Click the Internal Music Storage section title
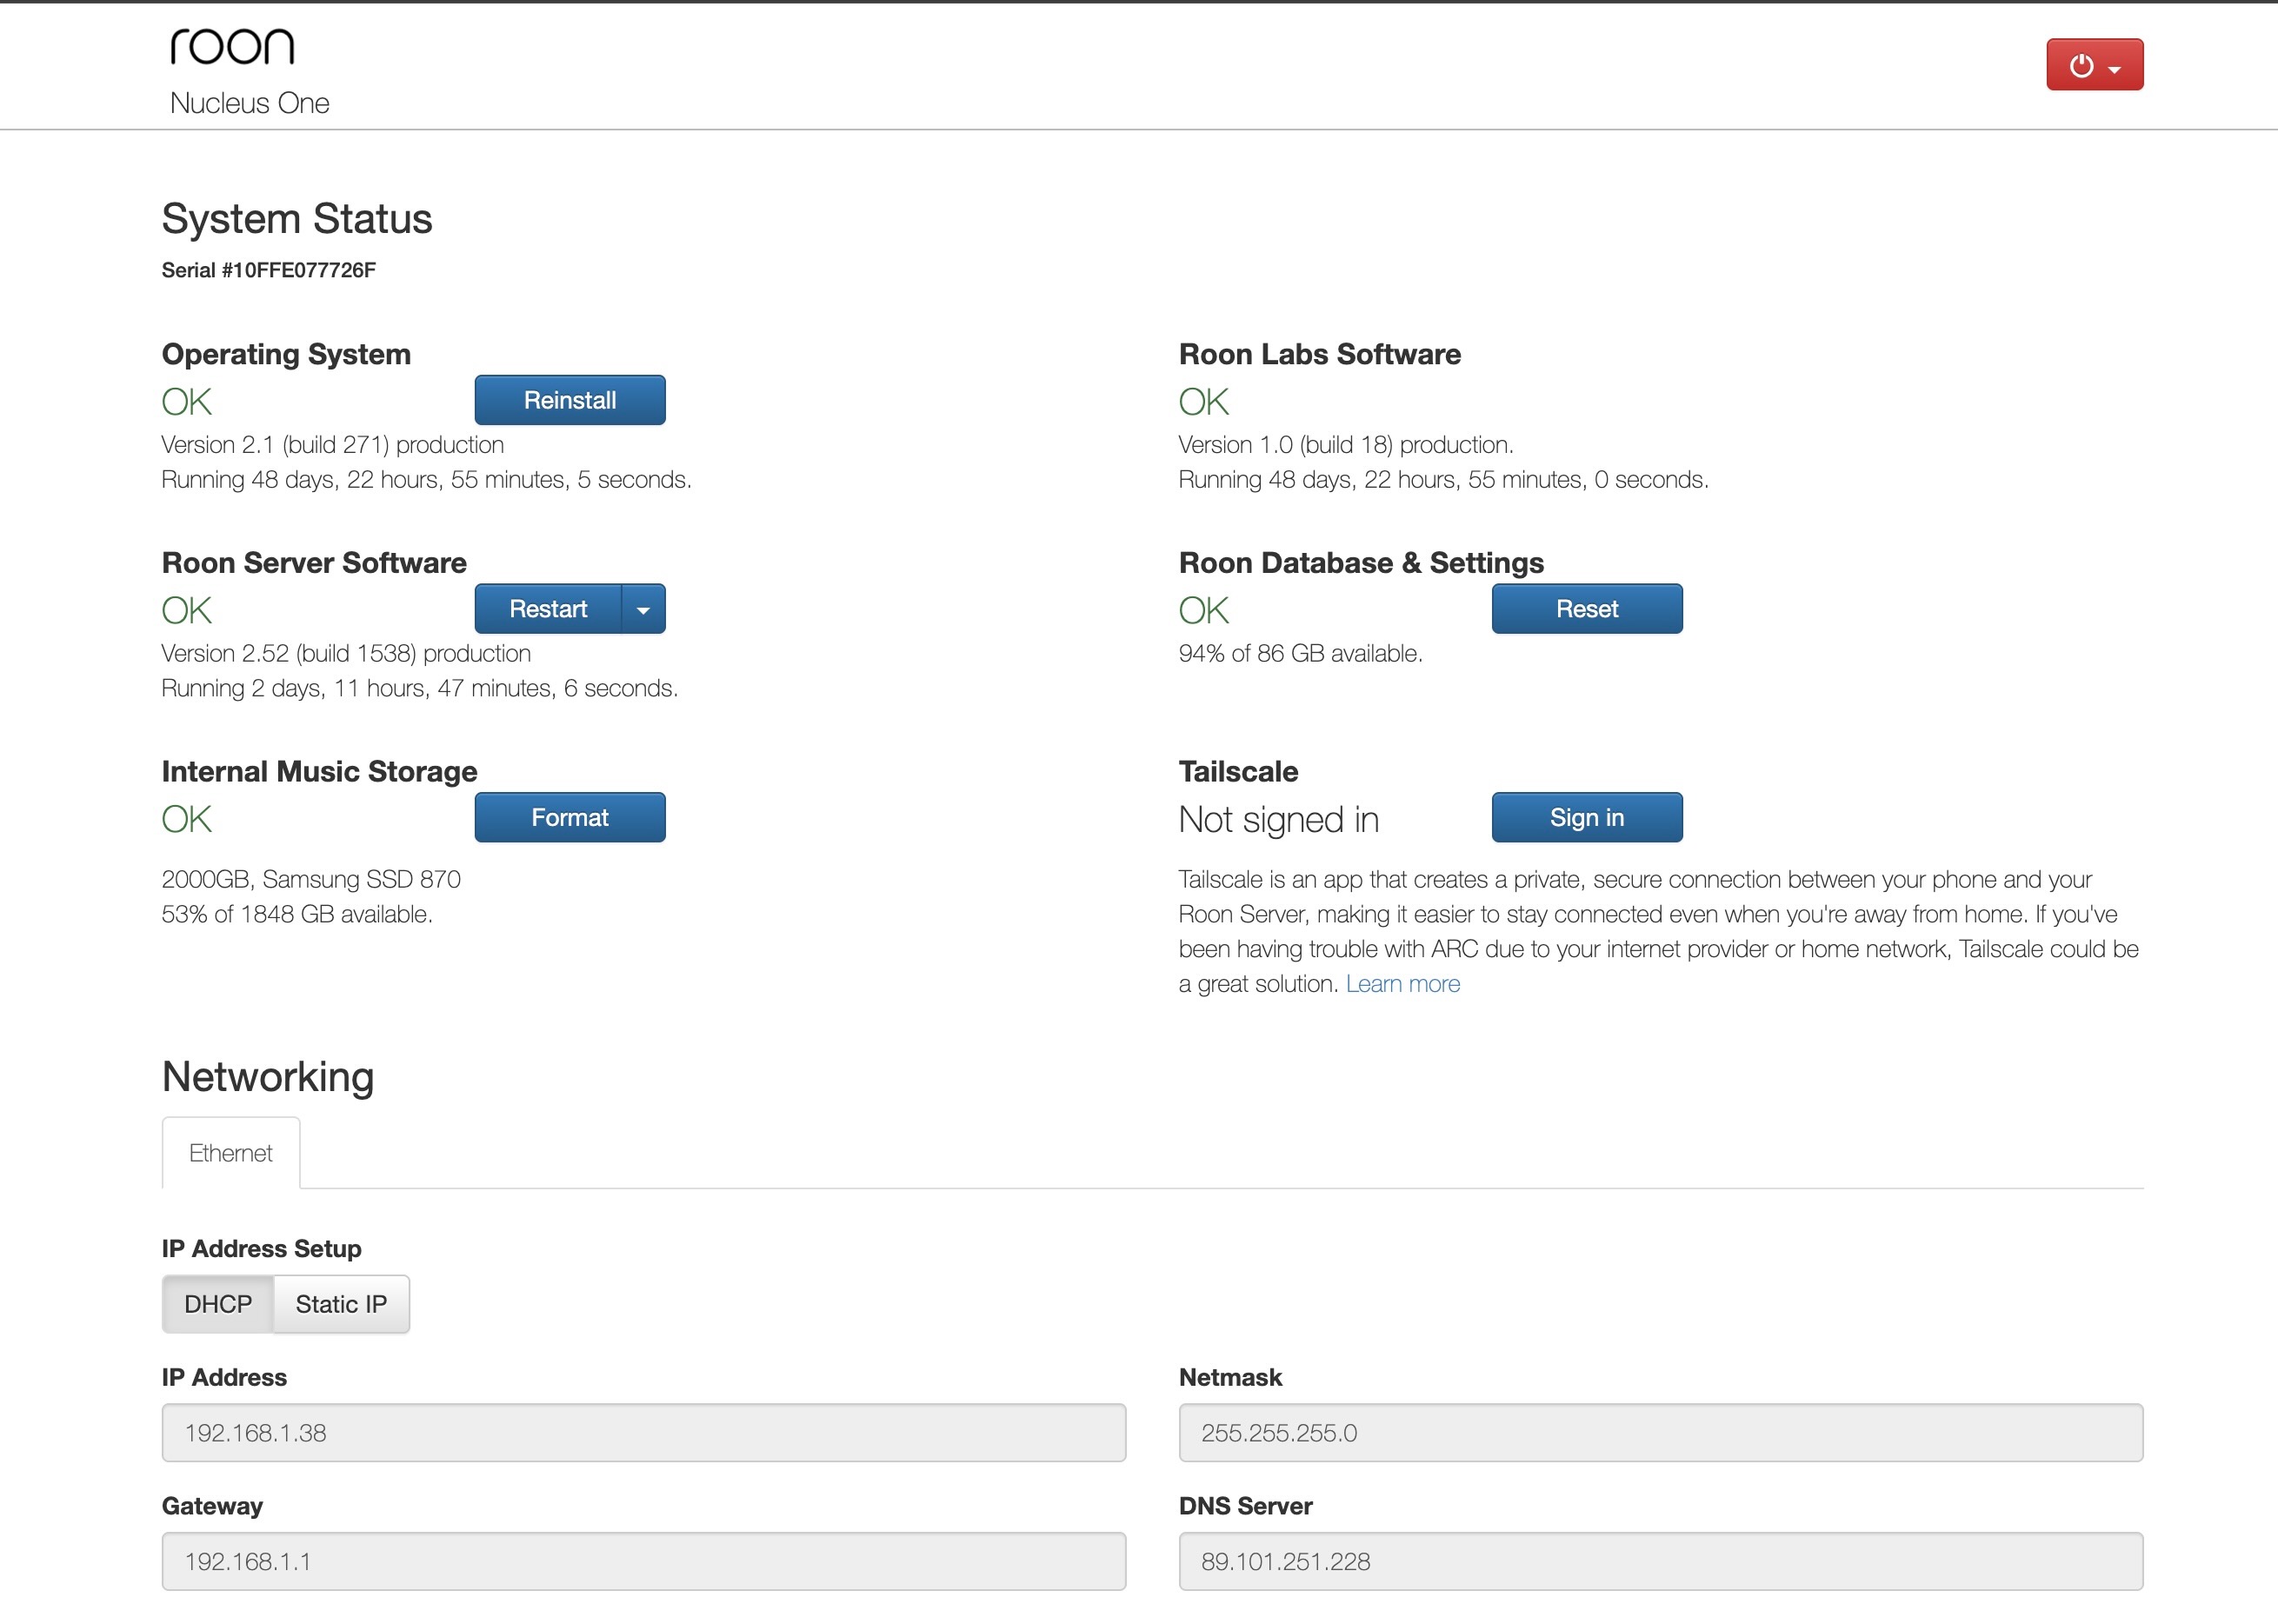This screenshot has height=1624, width=2278. [x=319, y=772]
